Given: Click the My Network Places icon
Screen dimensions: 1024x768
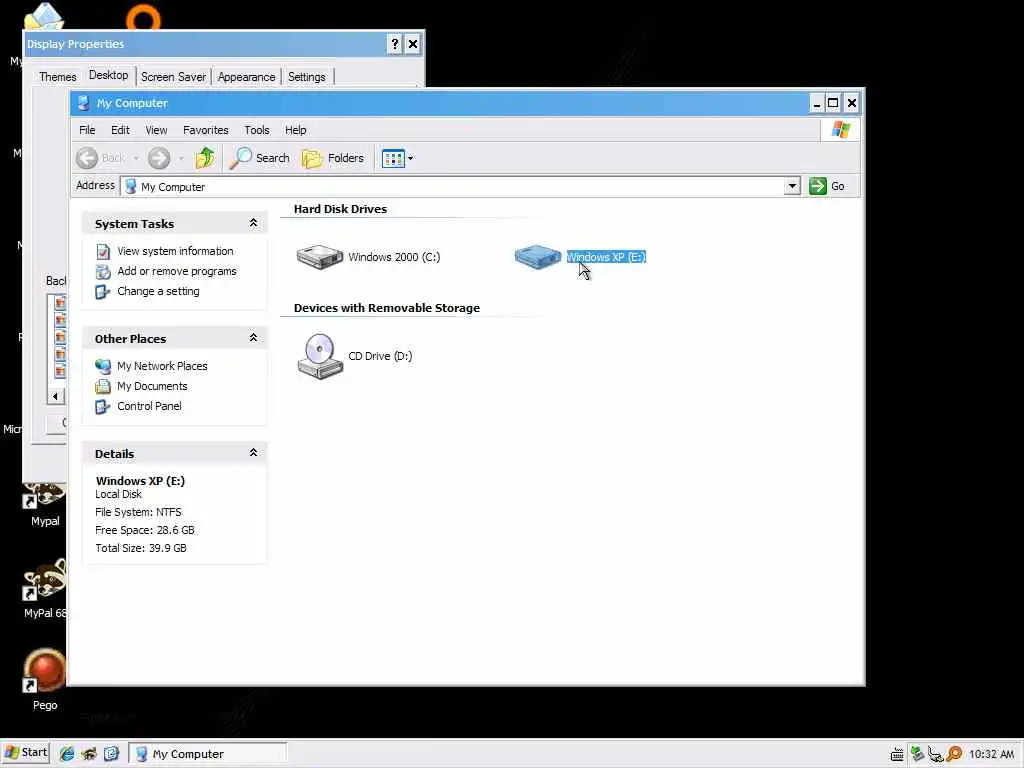Looking at the screenshot, I should tap(103, 366).
